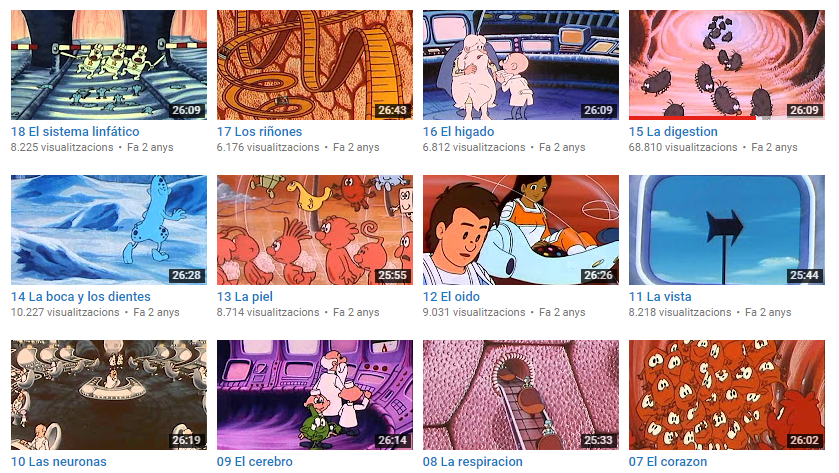Click the '17 Los riñones' title link
Viewport: 839px width, 473px height.
tap(260, 132)
